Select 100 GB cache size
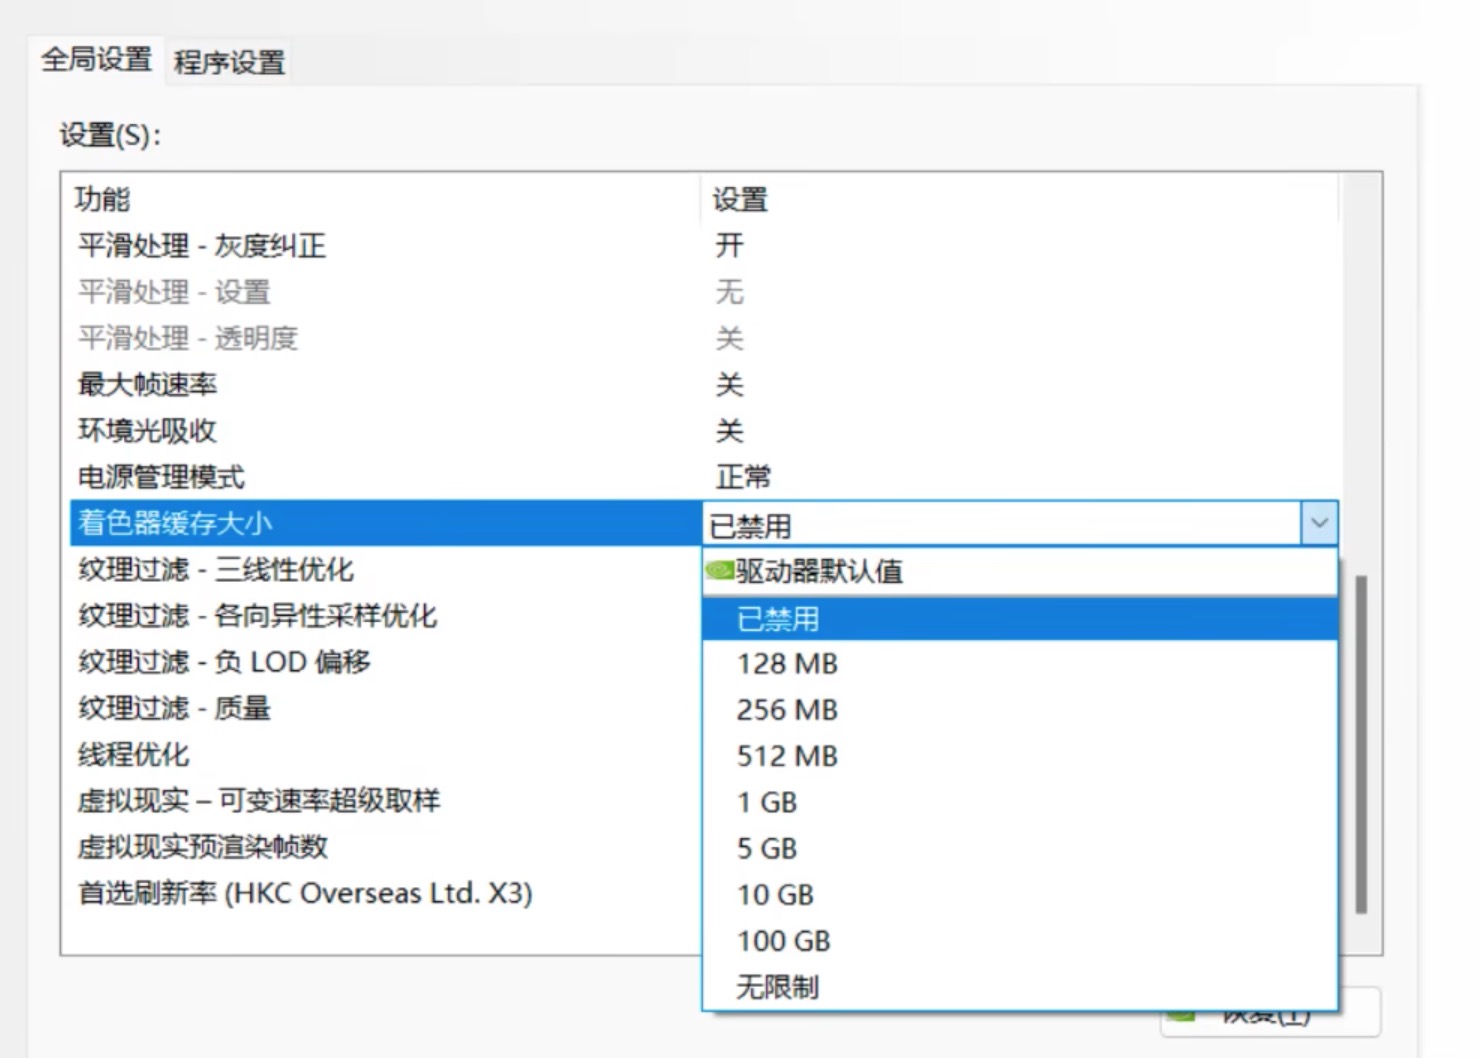The width and height of the screenshot is (1480, 1058). tap(1020, 940)
